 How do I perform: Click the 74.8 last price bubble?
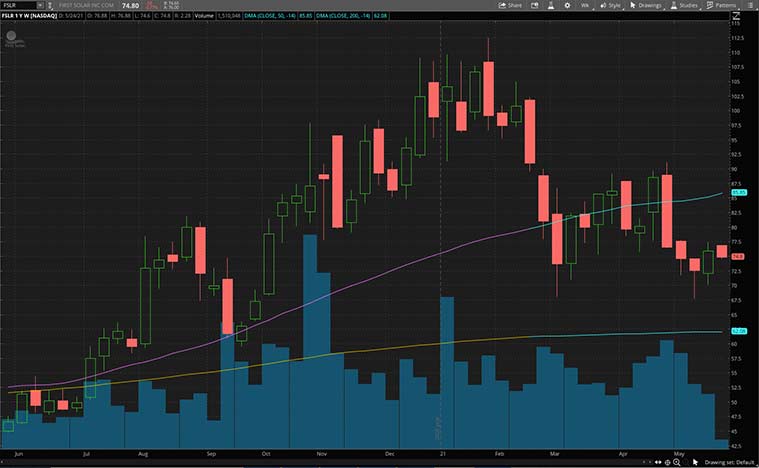[737, 257]
